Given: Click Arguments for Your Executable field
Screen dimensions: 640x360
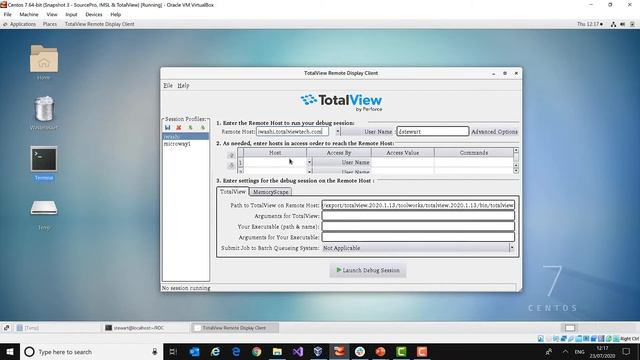Looking at the screenshot, I should point(418,237).
